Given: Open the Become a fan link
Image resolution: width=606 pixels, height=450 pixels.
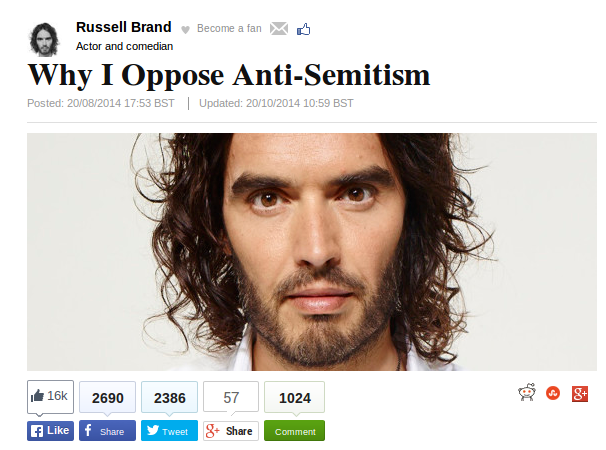Looking at the screenshot, I should click(x=229, y=29).
